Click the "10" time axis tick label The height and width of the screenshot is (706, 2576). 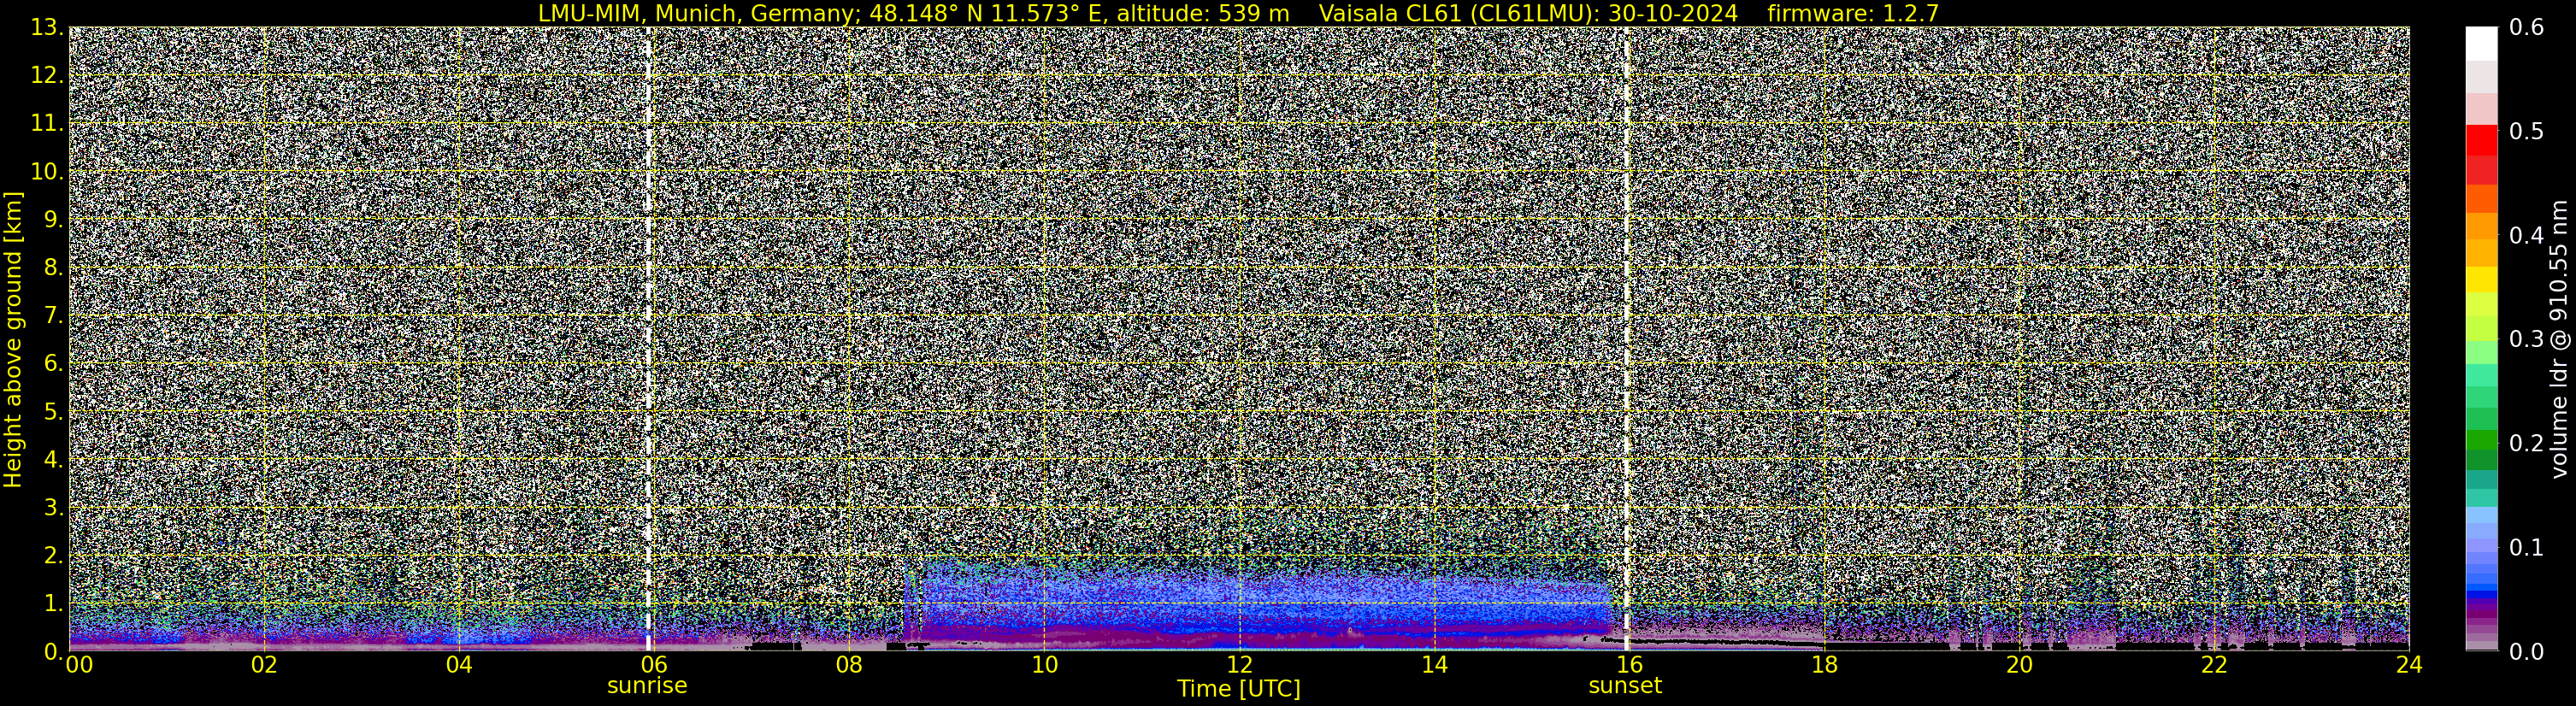click(1044, 665)
